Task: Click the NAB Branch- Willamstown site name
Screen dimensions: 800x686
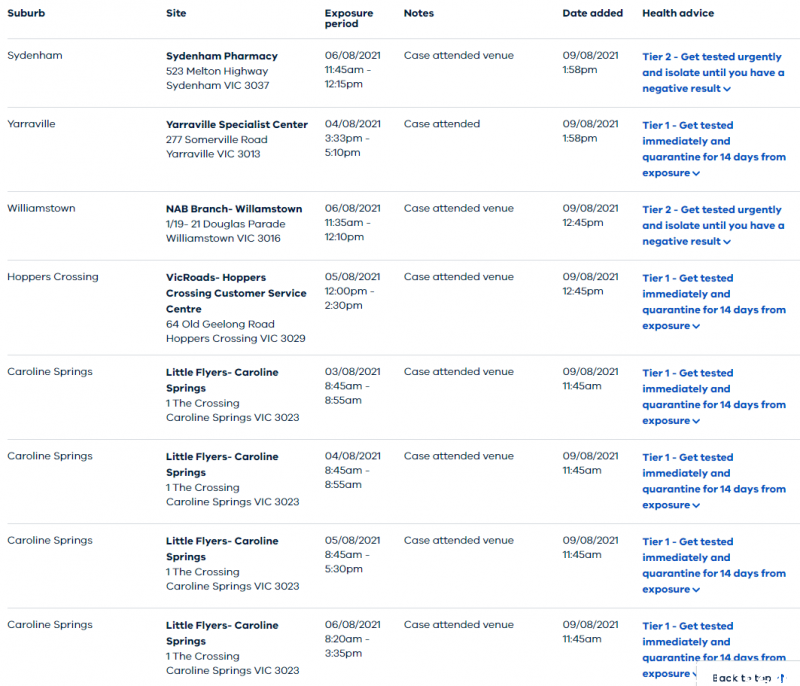Action: 234,209
